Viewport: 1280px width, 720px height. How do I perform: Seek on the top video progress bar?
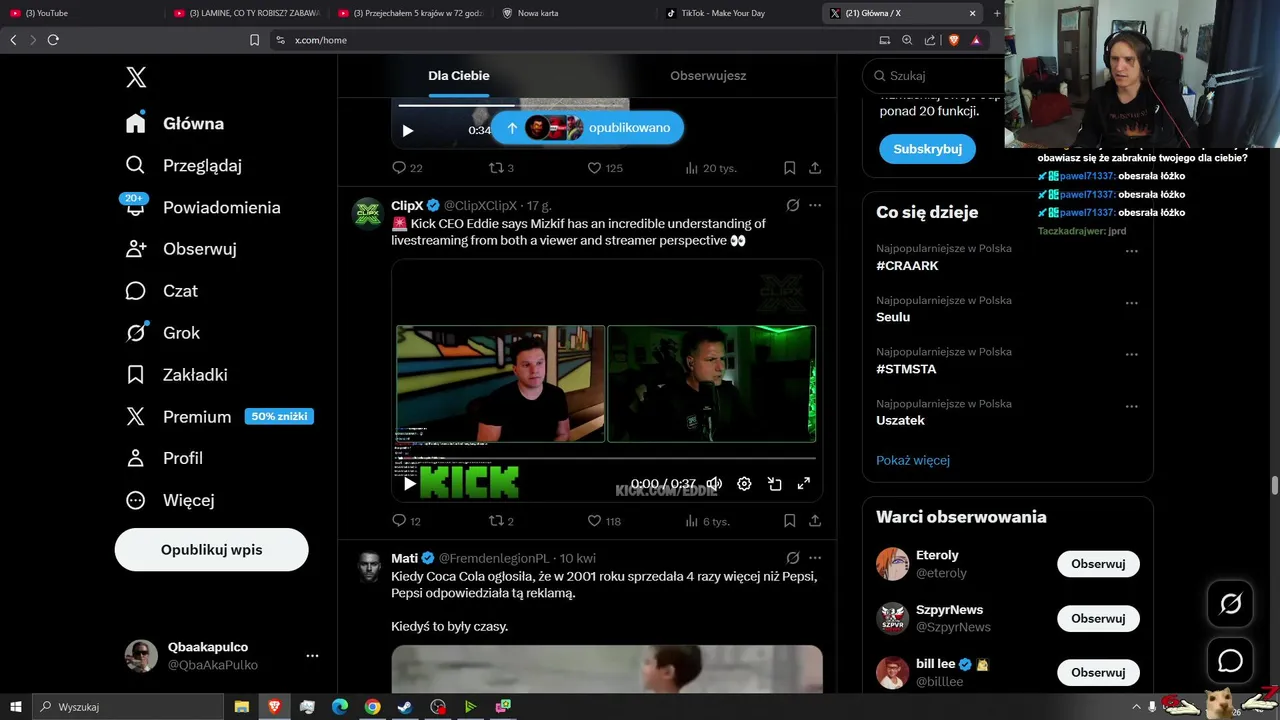tap(512, 105)
